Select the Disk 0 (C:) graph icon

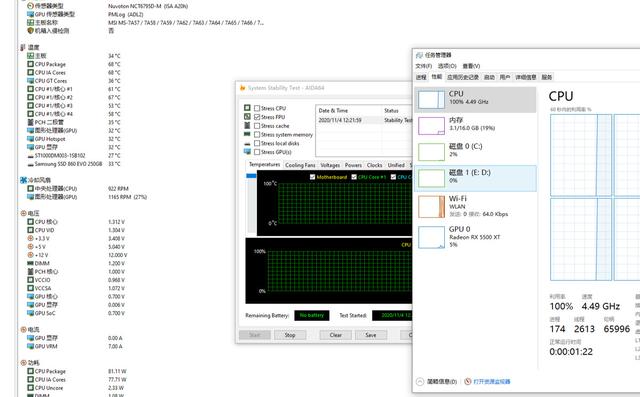click(x=431, y=152)
